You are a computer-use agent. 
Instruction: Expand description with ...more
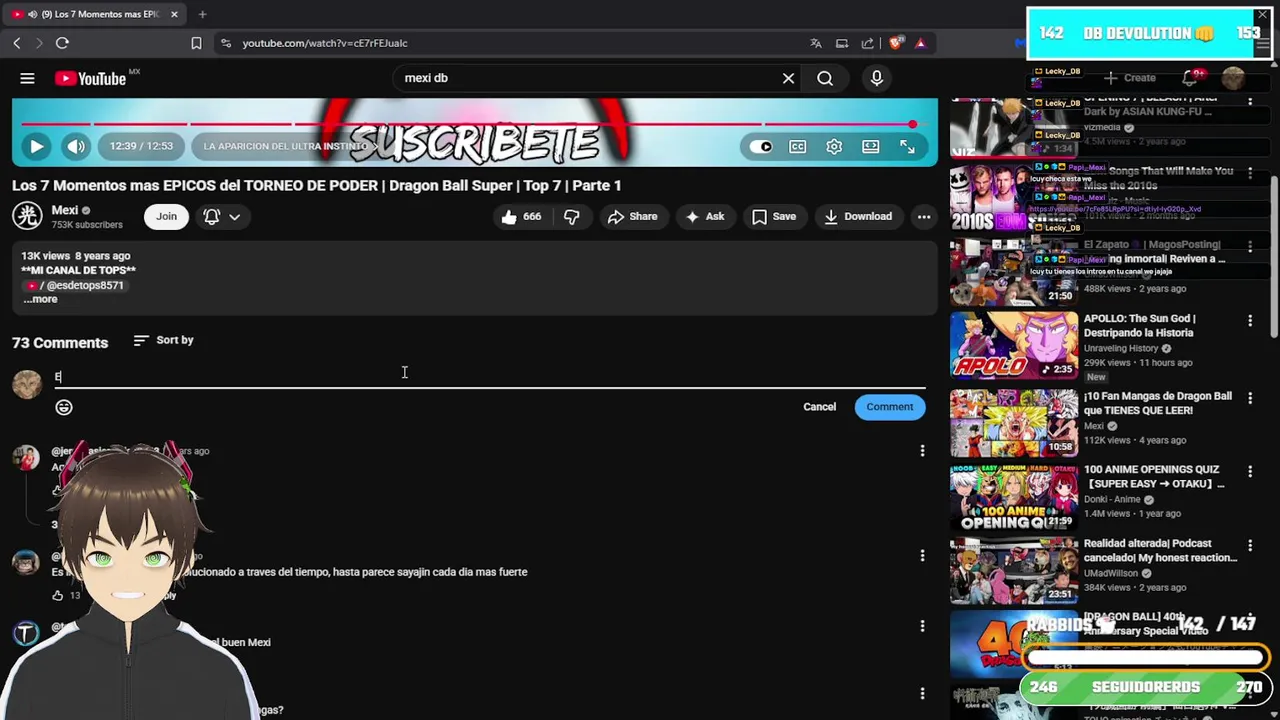point(40,299)
